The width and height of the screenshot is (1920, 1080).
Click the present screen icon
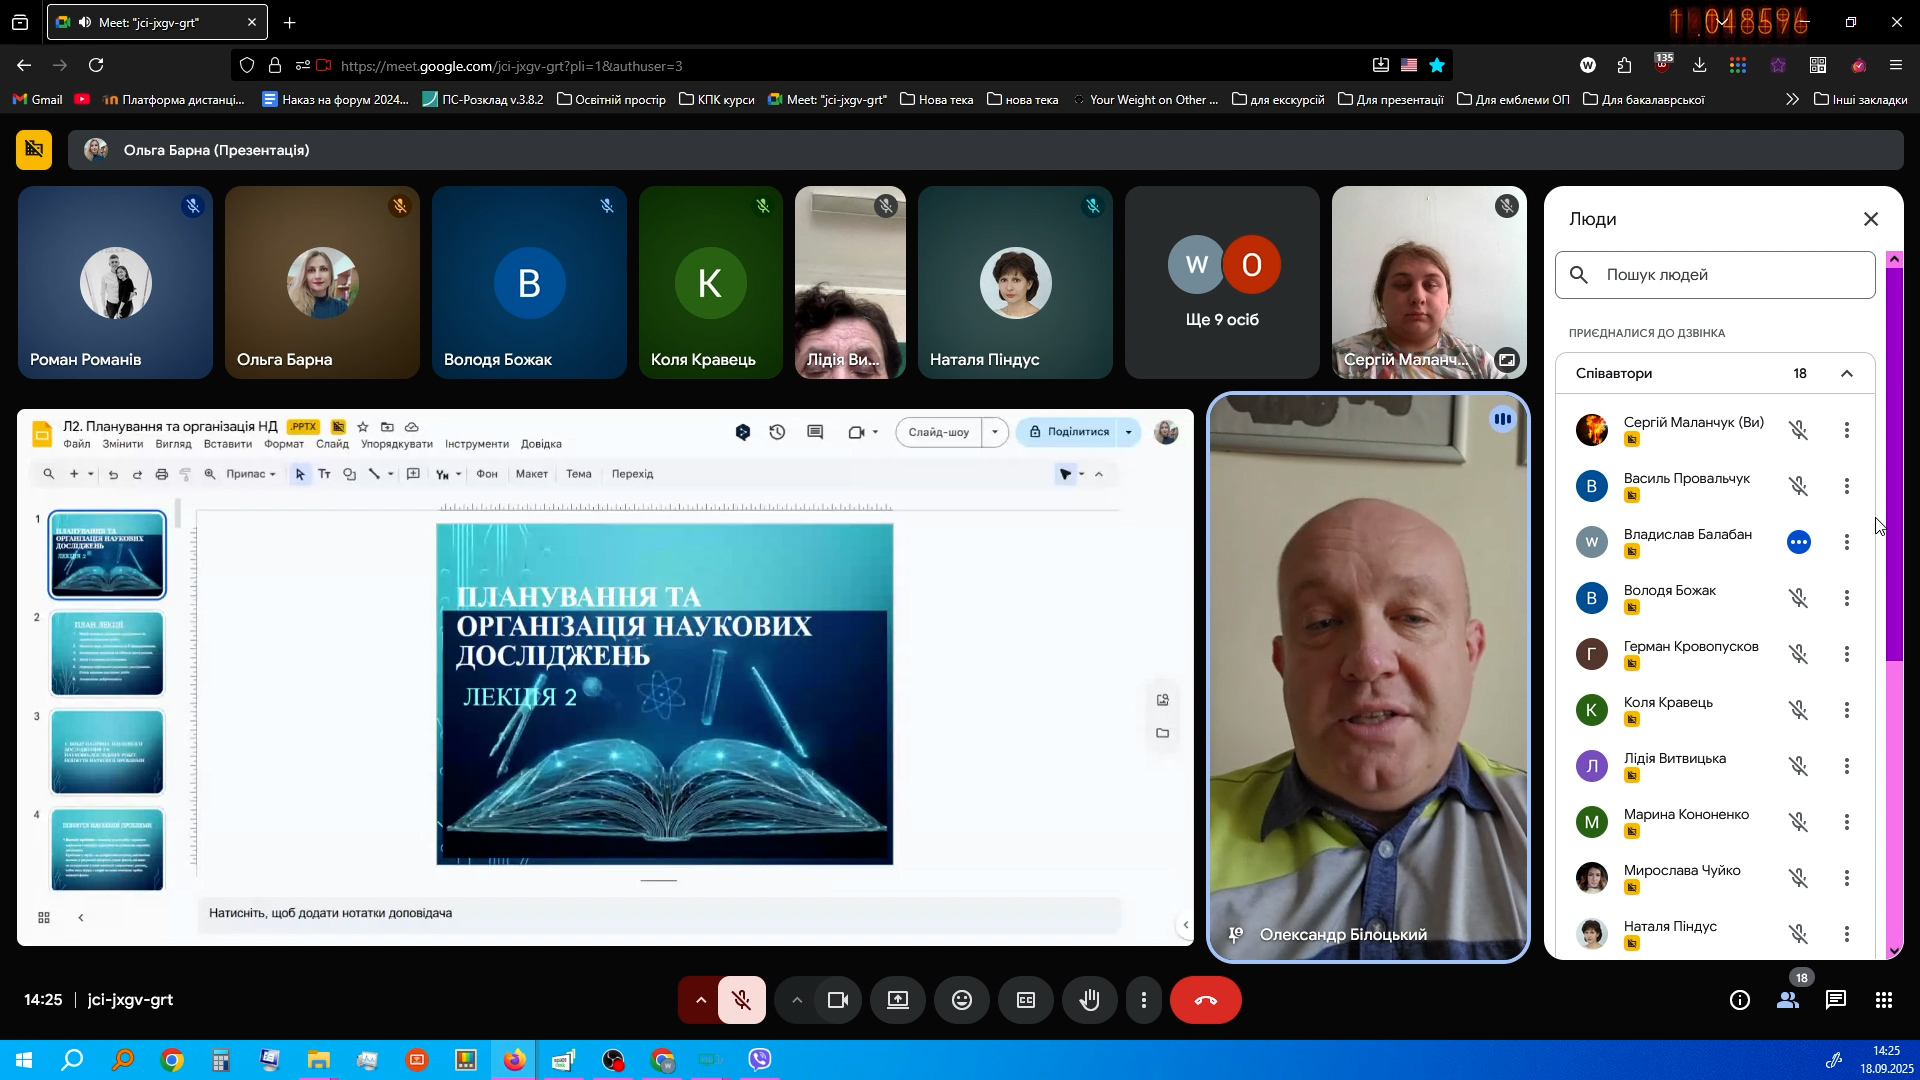pos(898,1000)
